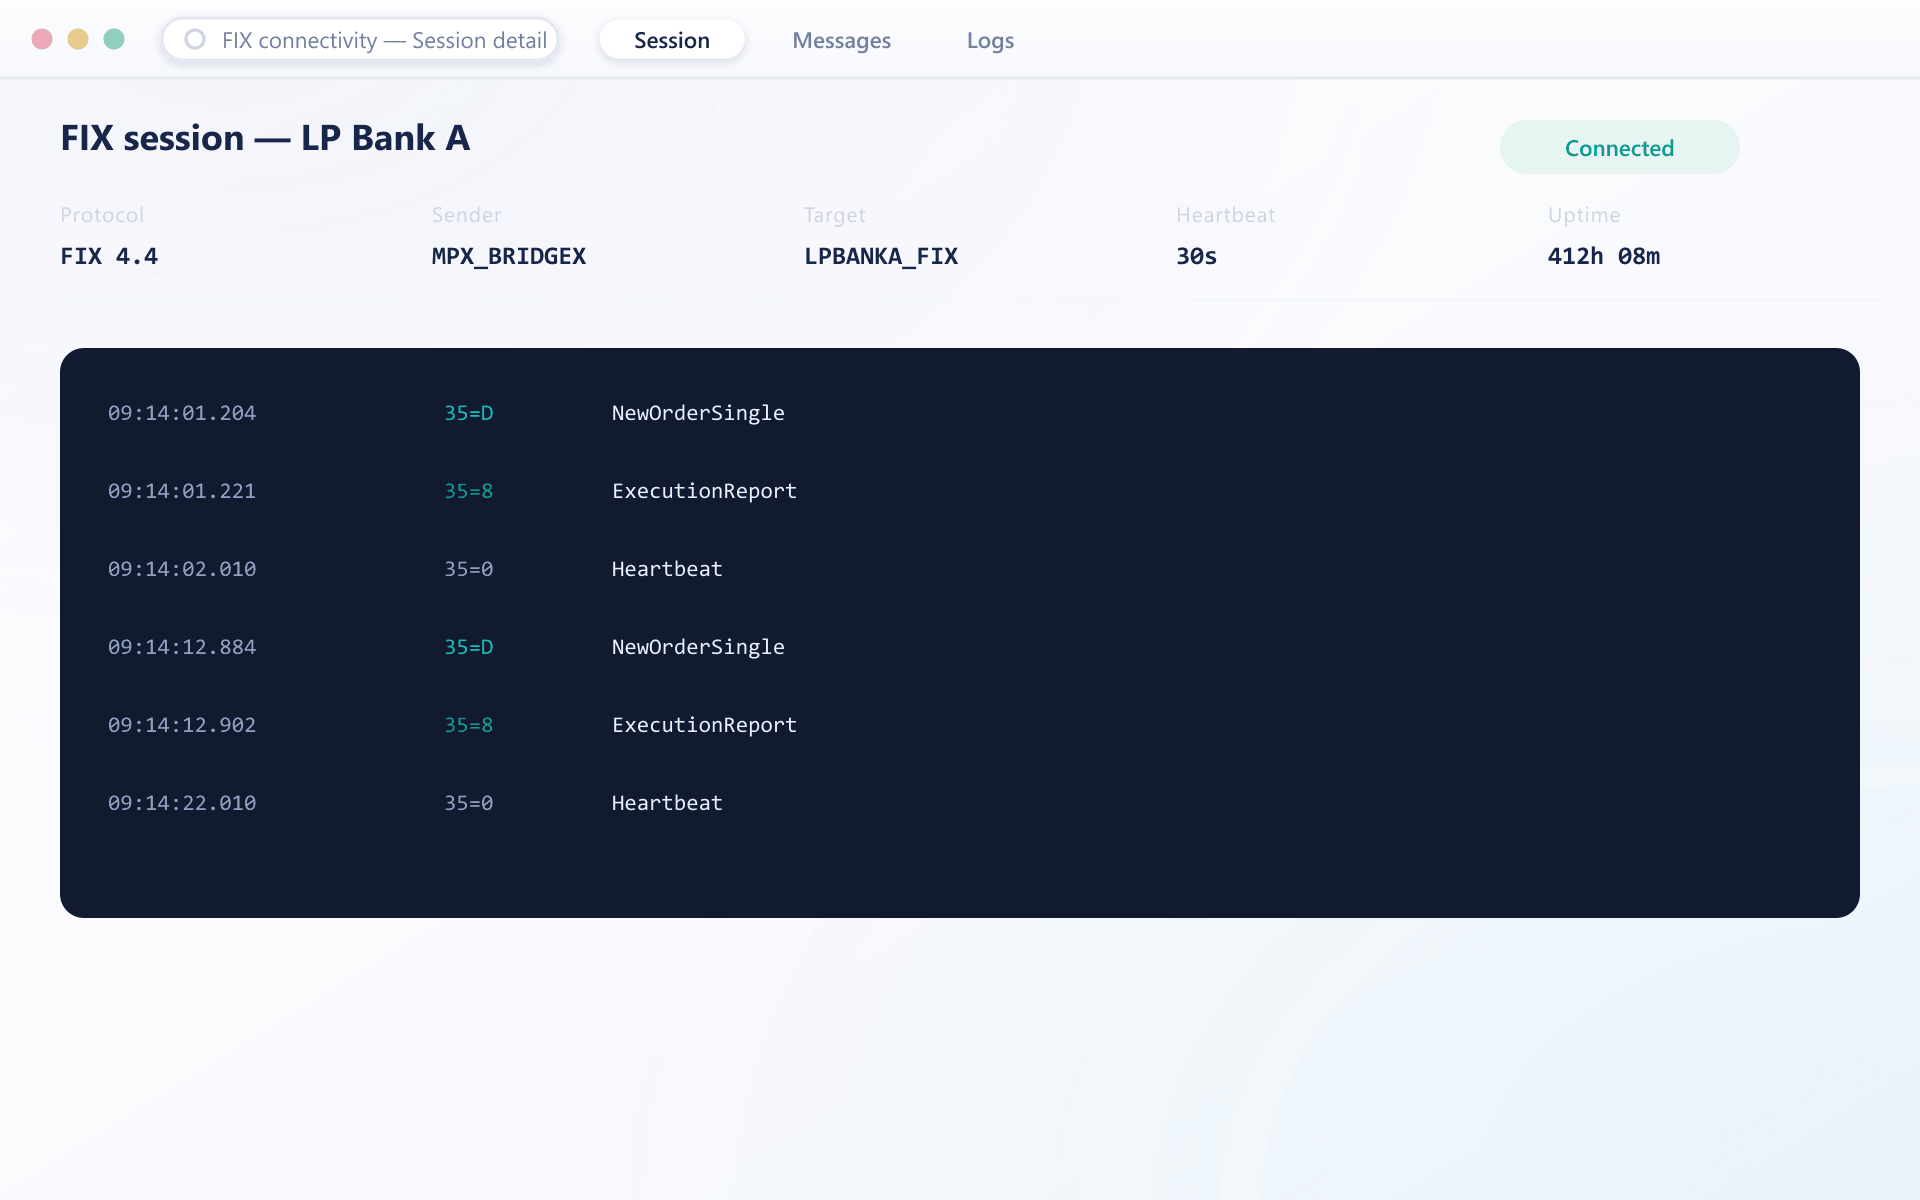1920x1200 pixels.
Task: Click the green maximize window dot
Action: pos(114,39)
